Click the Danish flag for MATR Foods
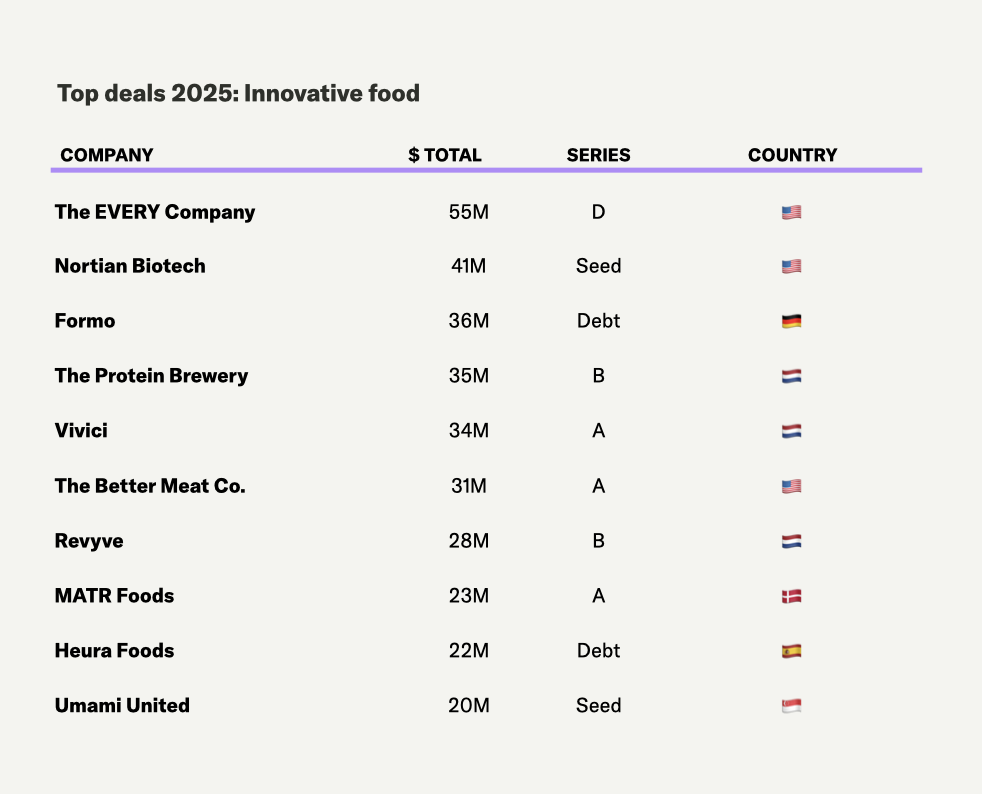This screenshot has width=982, height=794. point(791,597)
